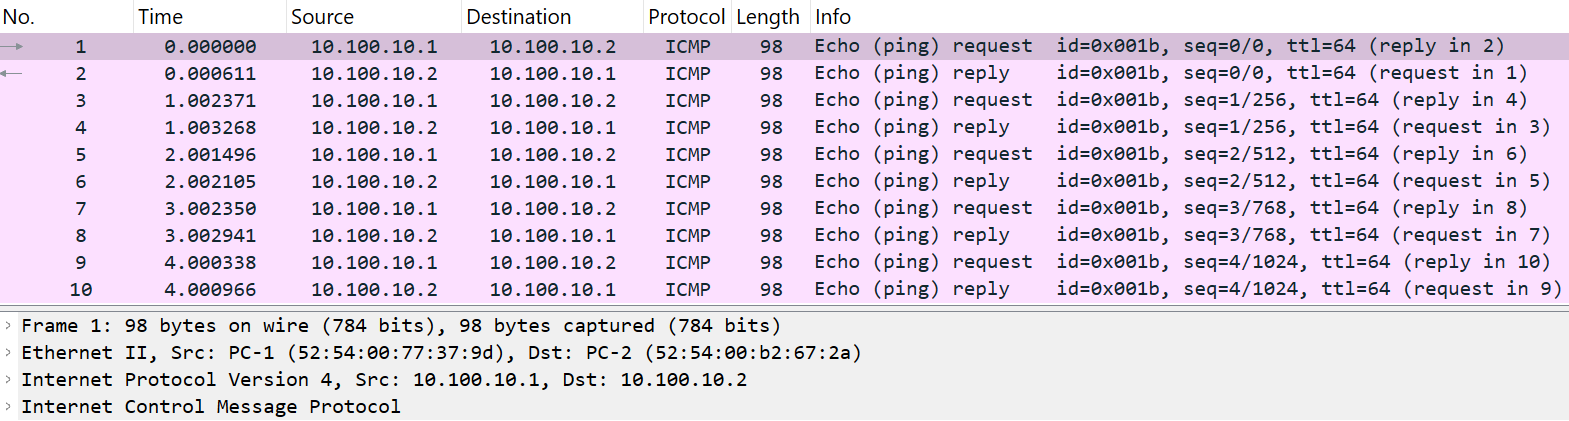Select packet 10, the last reply
Screen dimensions: 1569x421
click(700, 289)
